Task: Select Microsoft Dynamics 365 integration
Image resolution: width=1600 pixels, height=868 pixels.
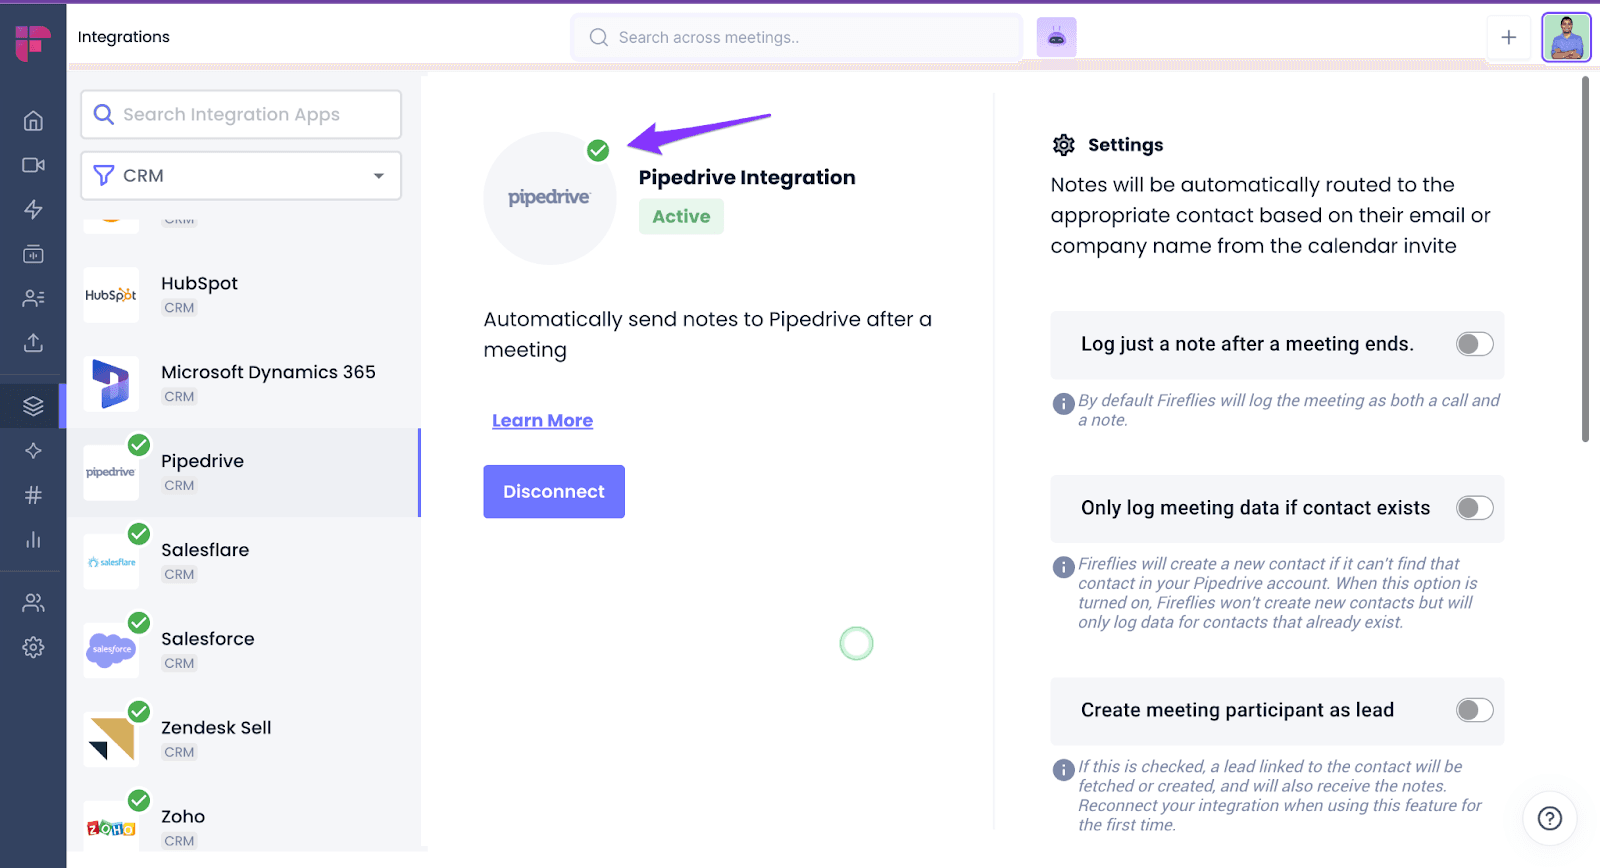Action: (243, 384)
